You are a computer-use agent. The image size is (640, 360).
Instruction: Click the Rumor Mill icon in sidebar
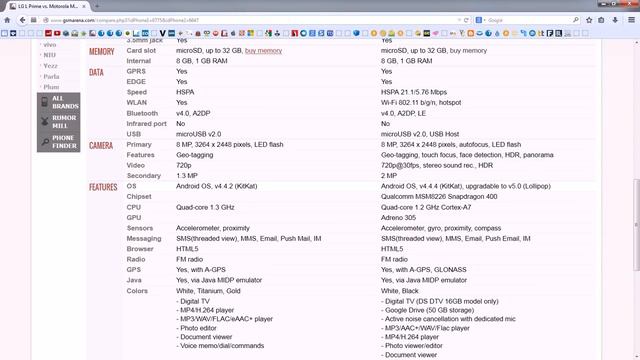pyautogui.click(x=45, y=122)
